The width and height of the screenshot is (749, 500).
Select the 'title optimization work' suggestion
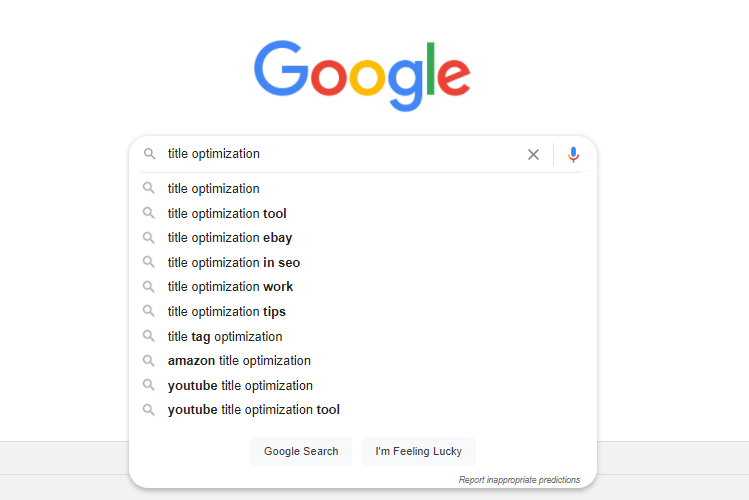(x=363, y=287)
